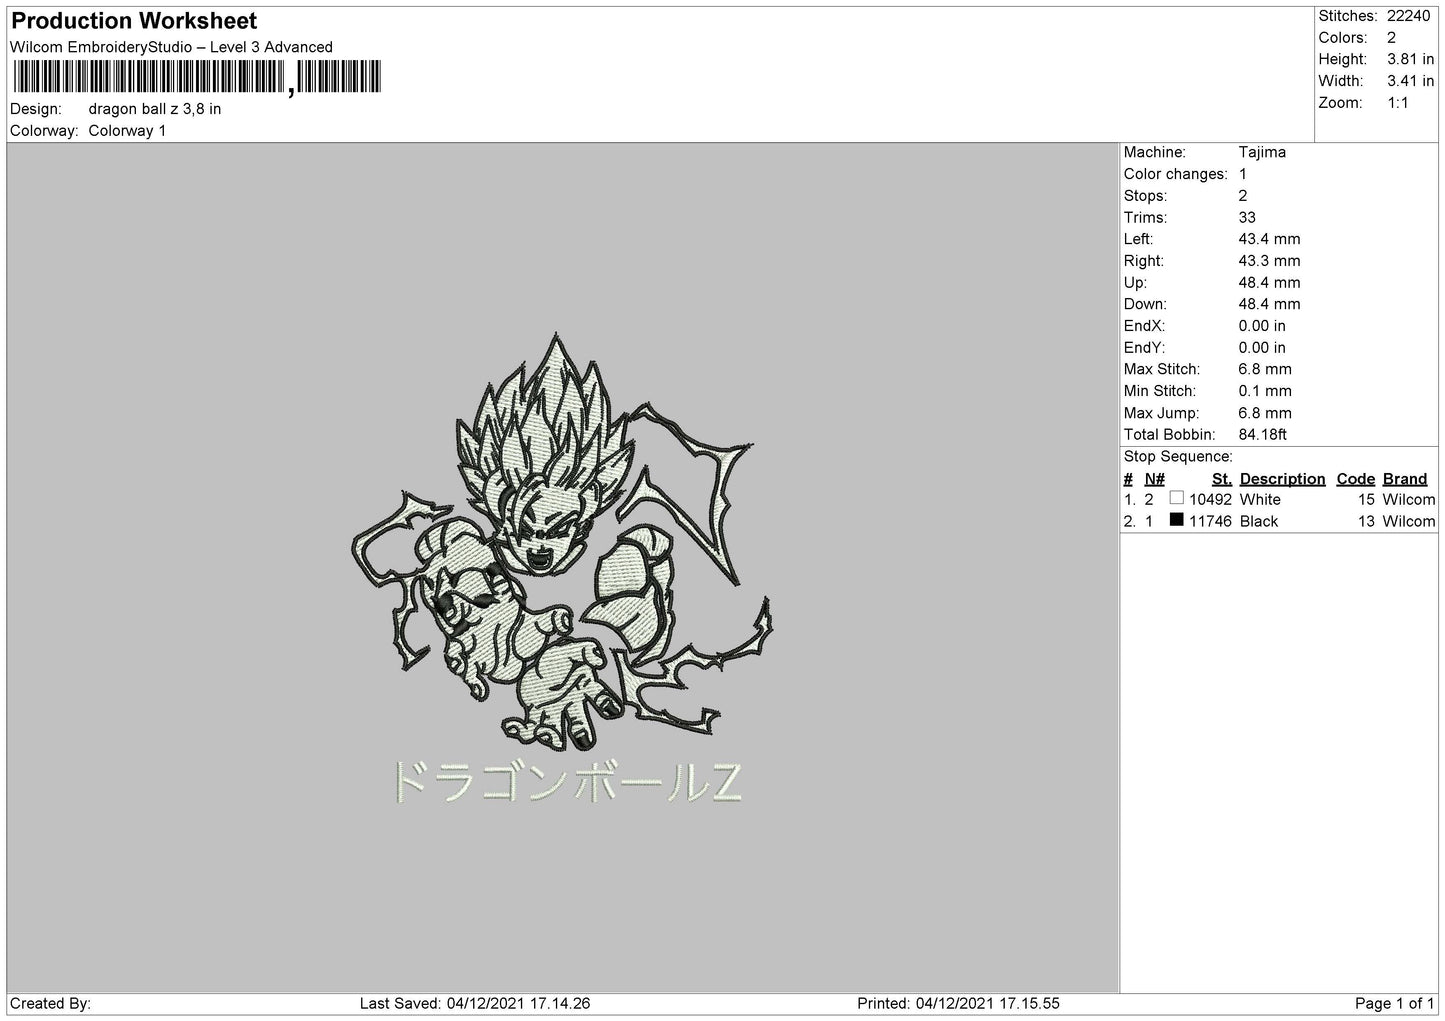Click the underlined Description column header
The height and width of the screenshot is (1021, 1445).
coord(1282,479)
